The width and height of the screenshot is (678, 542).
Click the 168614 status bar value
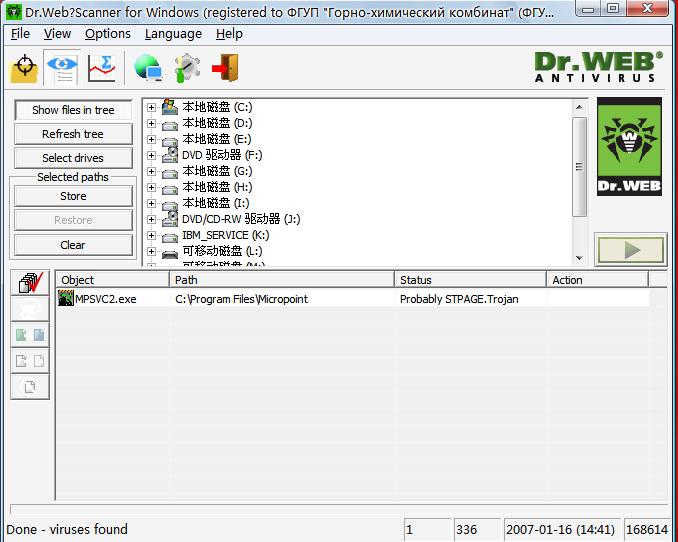(647, 529)
